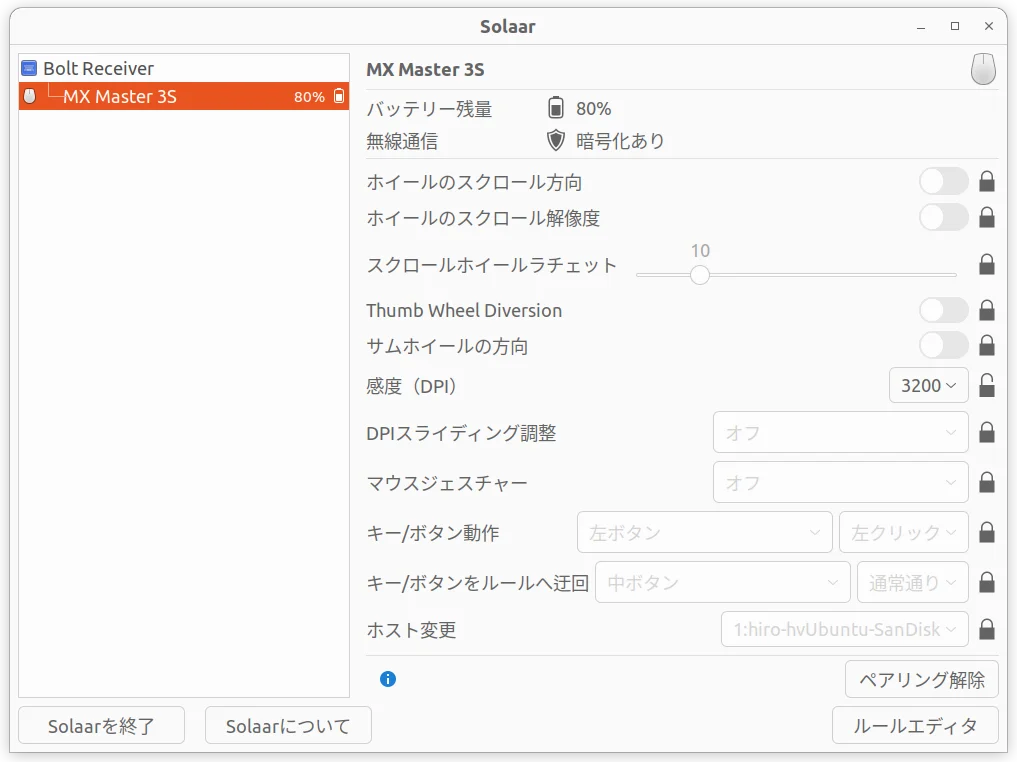Viewport: 1017px width, 762px height.
Task: Click the 80% text in the selected tree row
Action: [x=309, y=97]
